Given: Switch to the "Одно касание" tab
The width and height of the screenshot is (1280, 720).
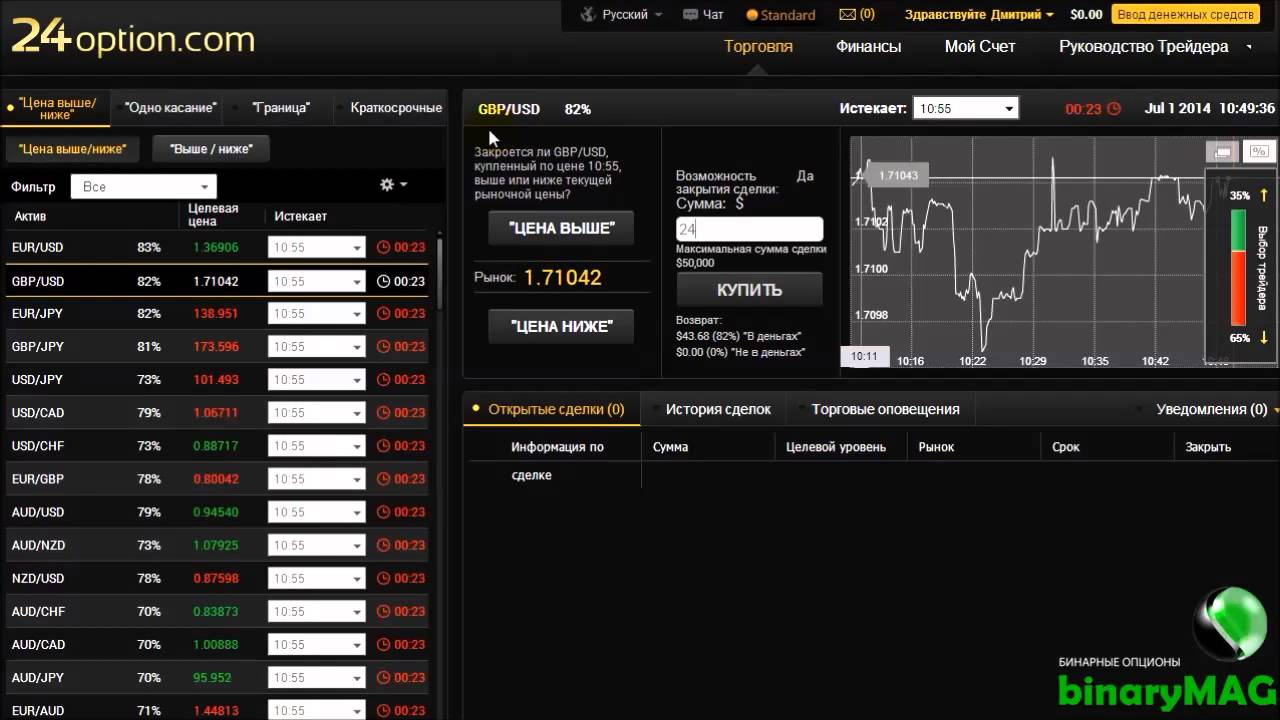Looking at the screenshot, I should click(x=170, y=107).
